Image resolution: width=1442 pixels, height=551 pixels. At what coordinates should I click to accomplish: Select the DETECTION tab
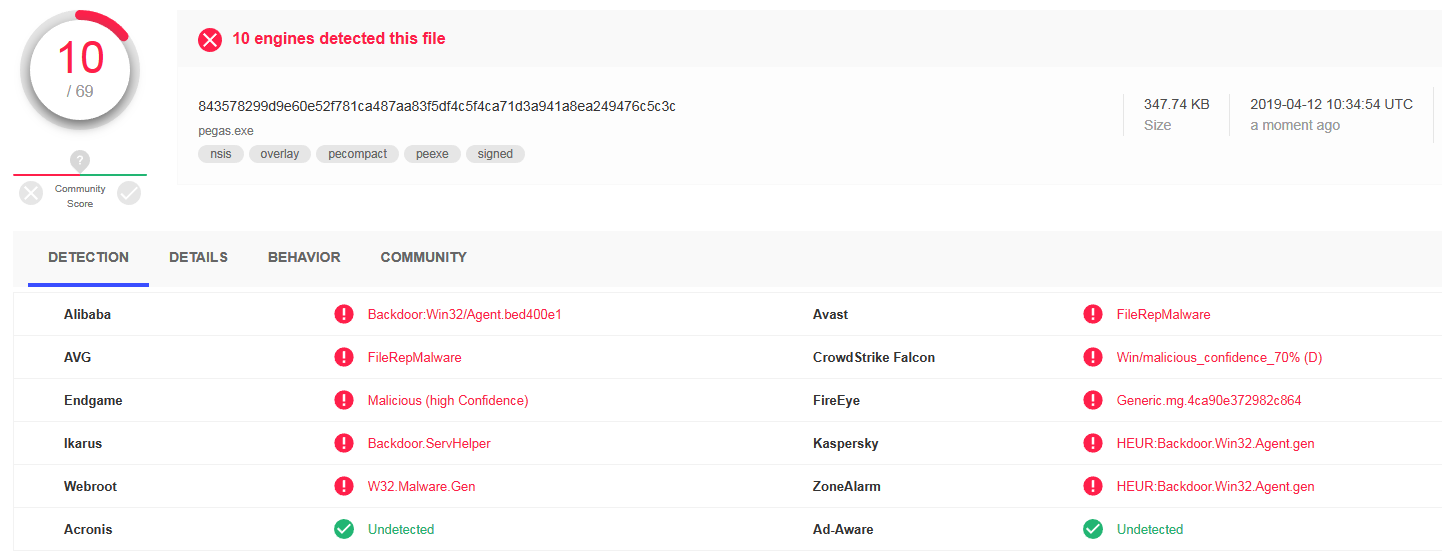point(88,257)
